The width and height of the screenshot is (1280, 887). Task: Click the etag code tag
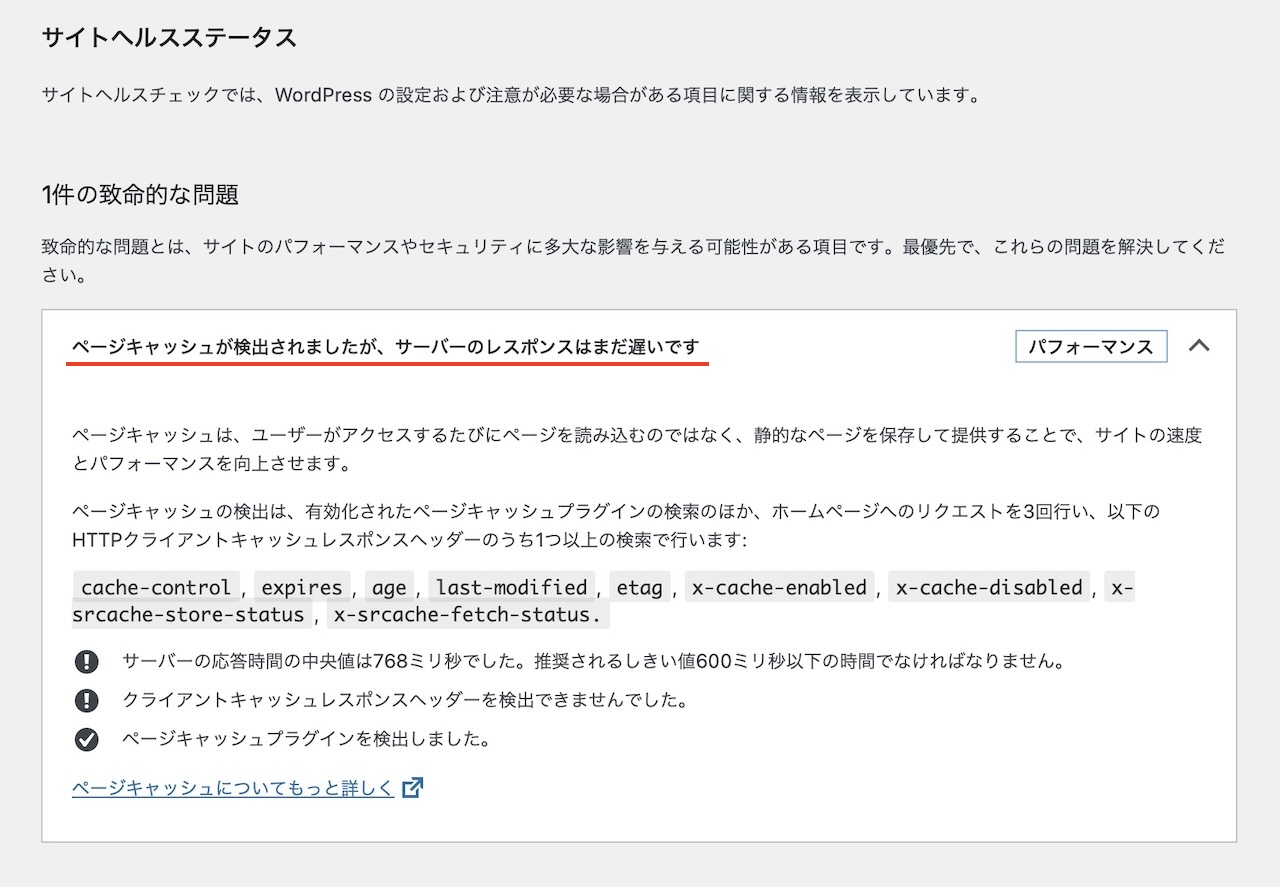pyautogui.click(x=639, y=587)
